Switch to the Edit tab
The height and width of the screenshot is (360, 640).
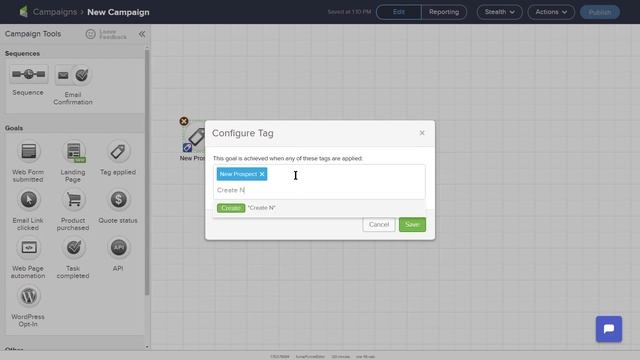click(x=399, y=12)
